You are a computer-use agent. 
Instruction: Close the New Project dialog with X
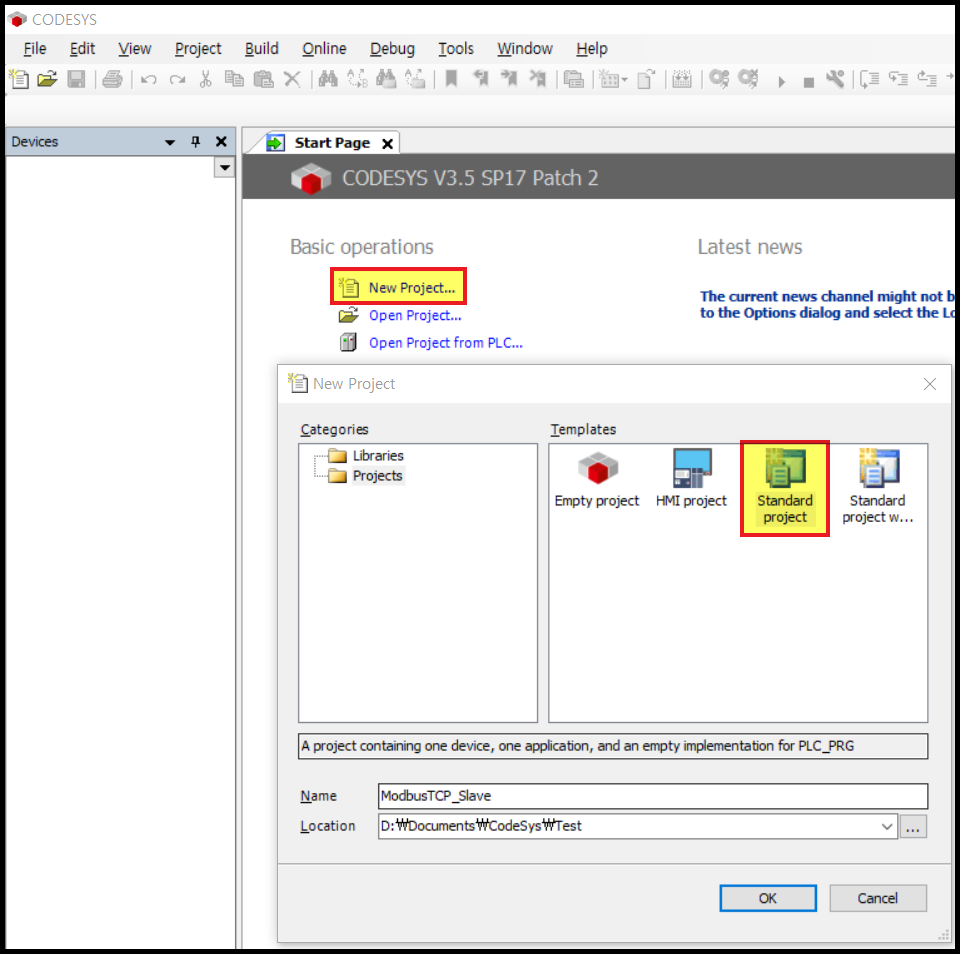coord(929,384)
